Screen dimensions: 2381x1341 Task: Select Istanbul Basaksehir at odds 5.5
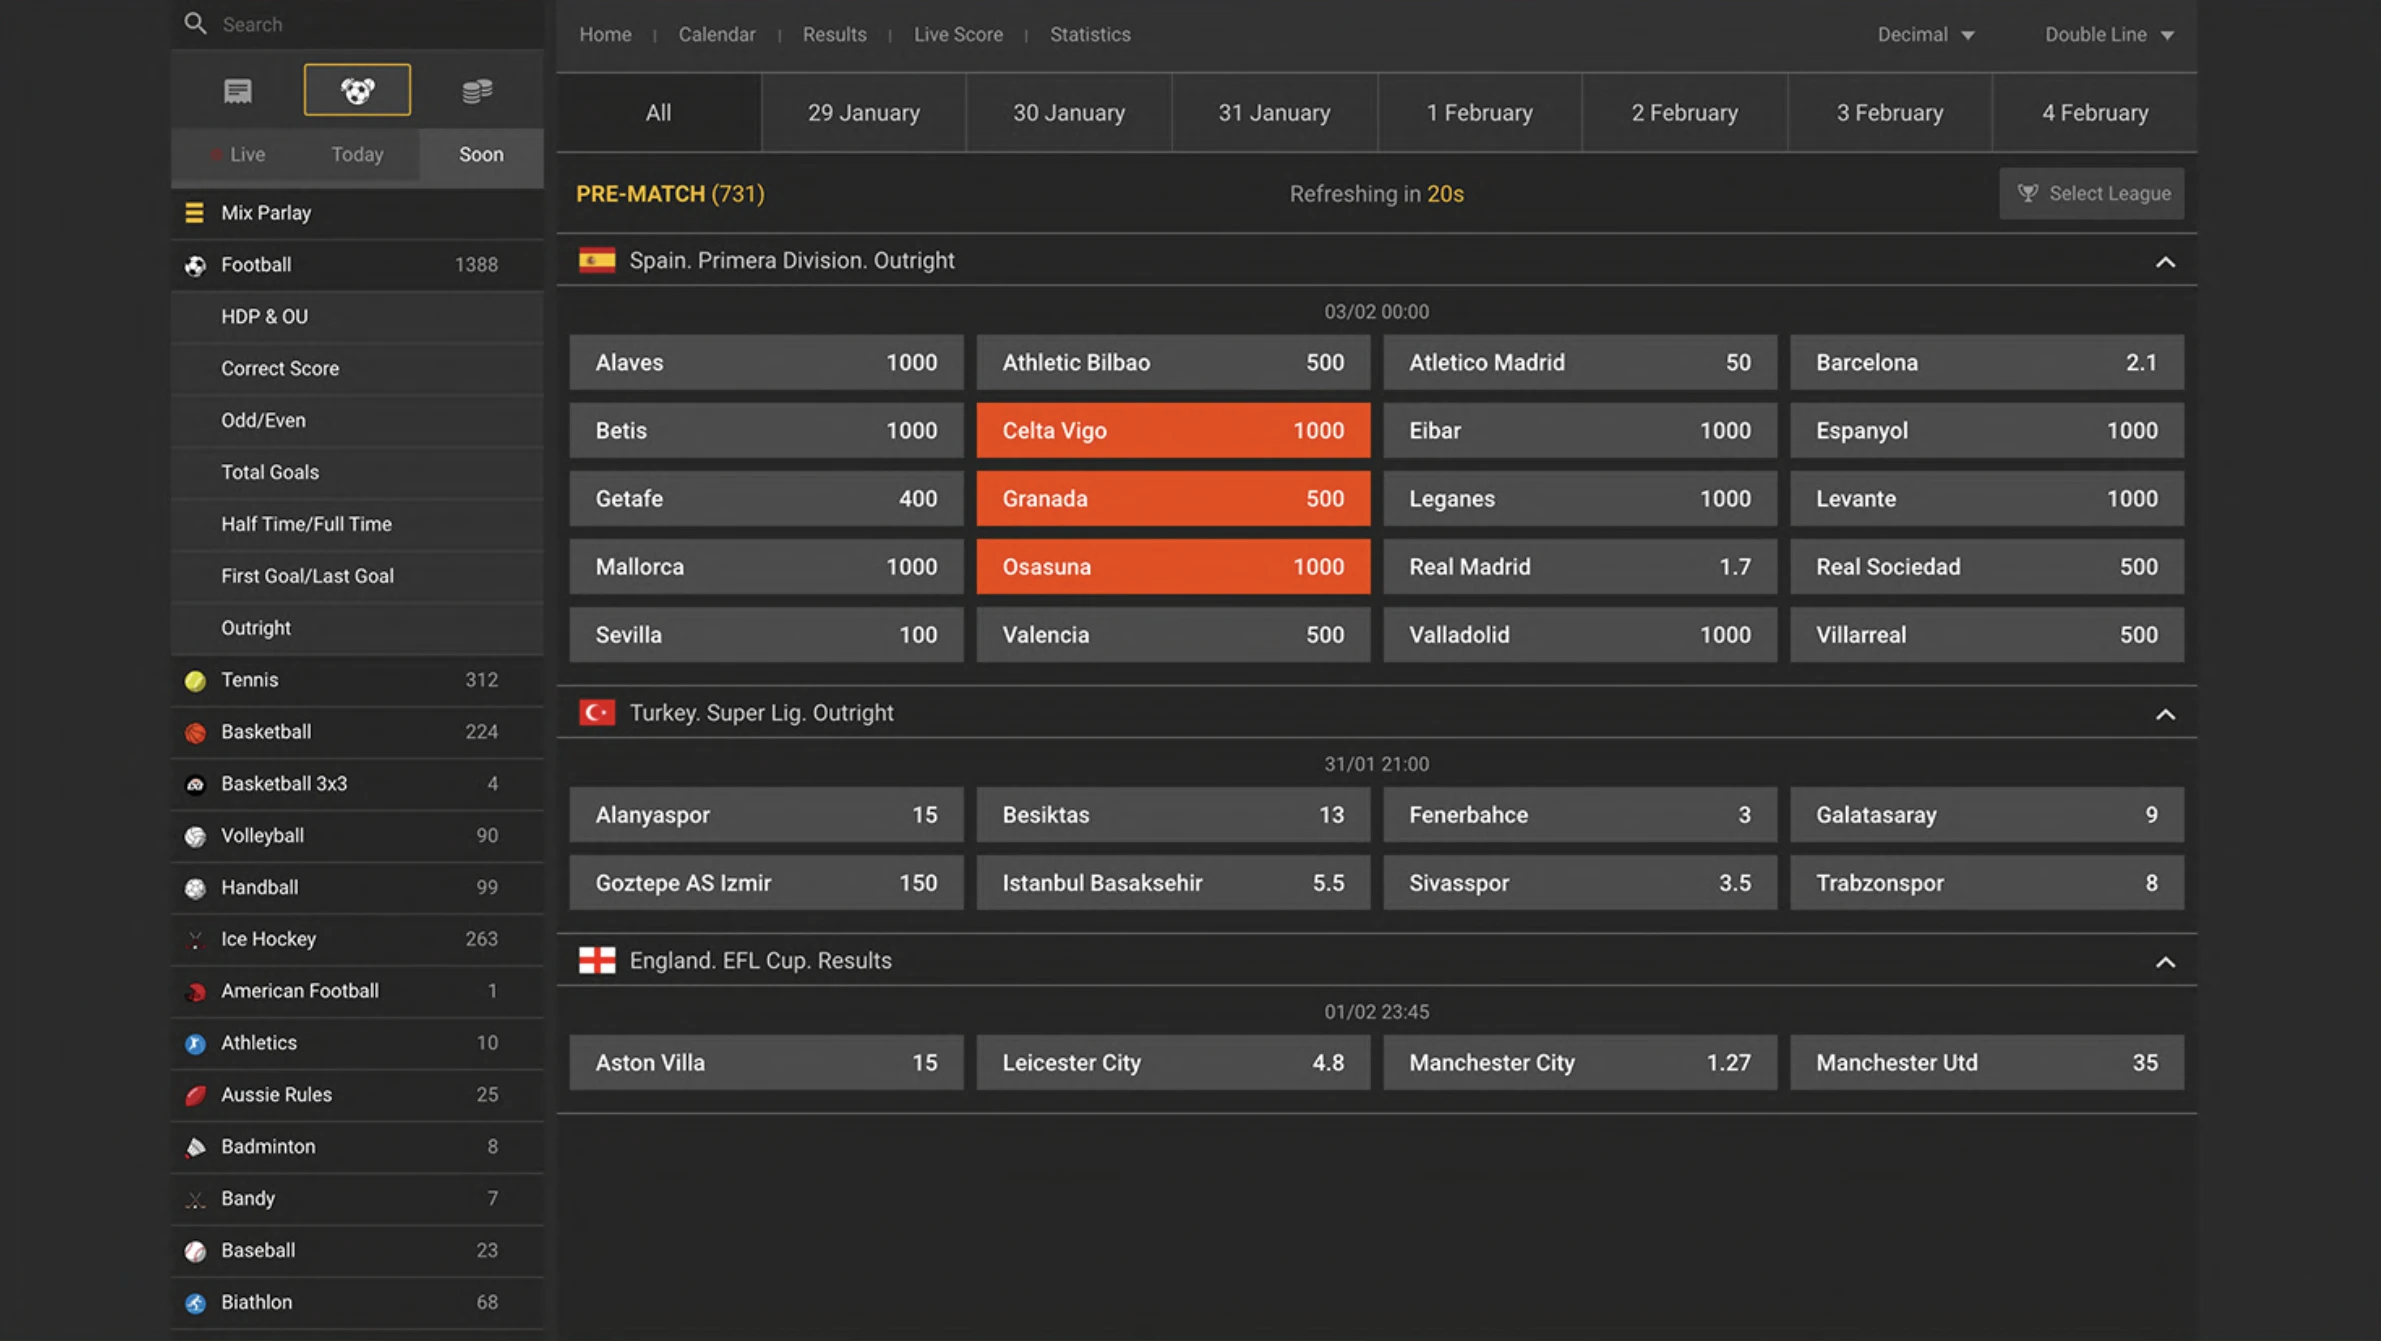click(1173, 882)
